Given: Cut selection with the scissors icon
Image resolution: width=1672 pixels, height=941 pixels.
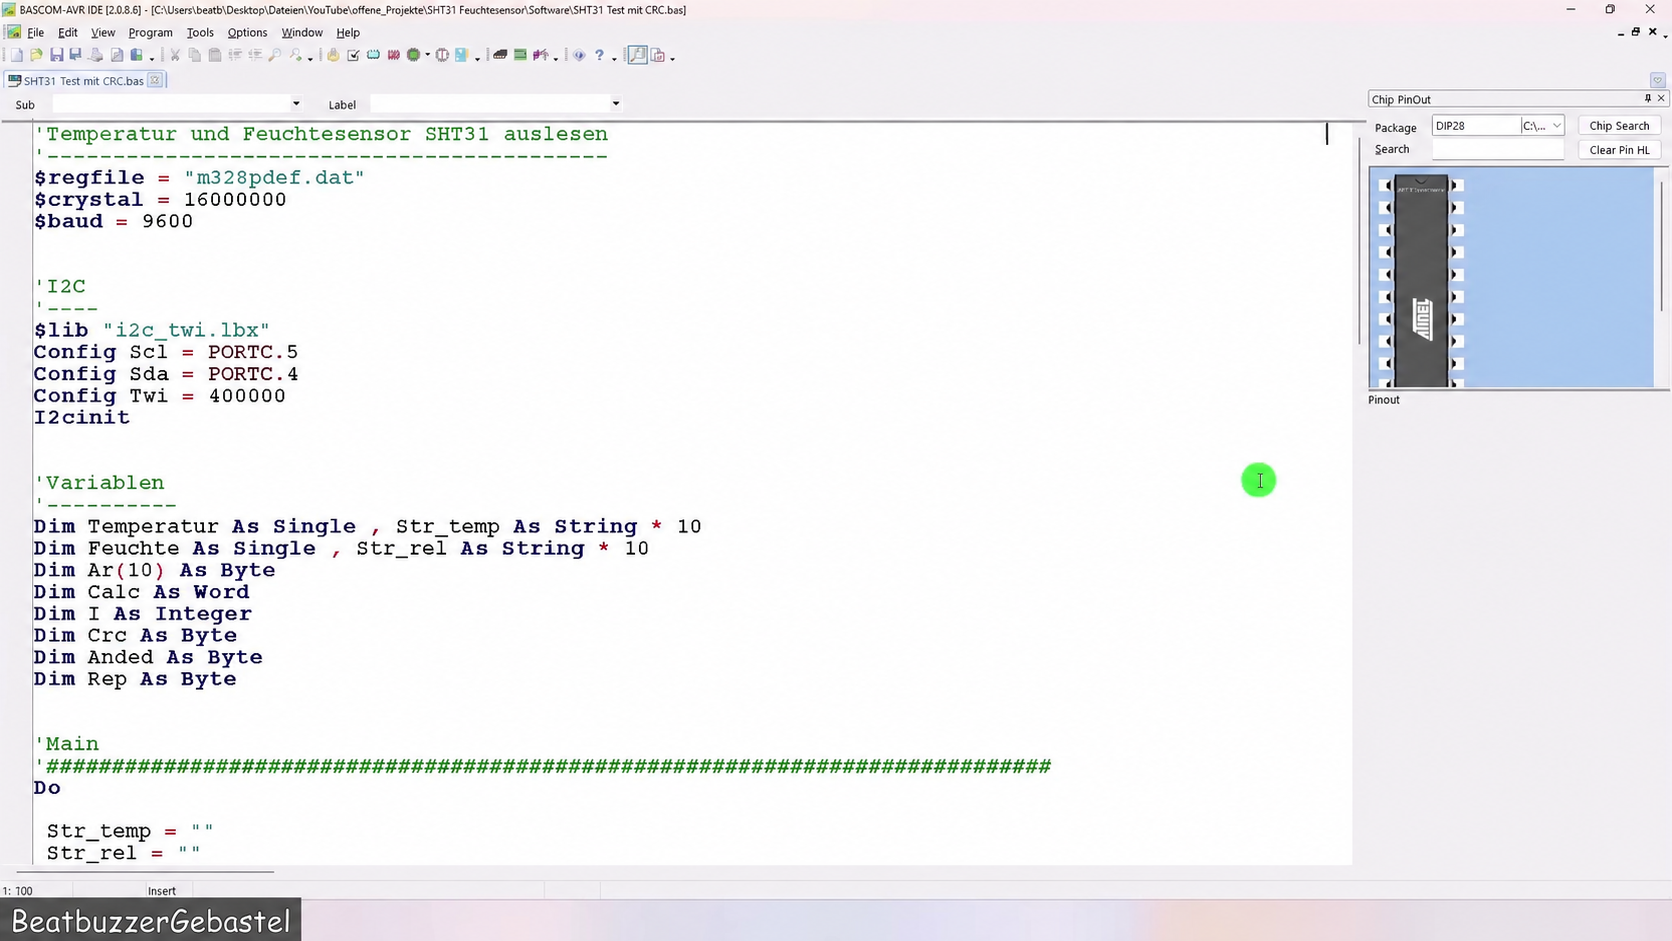Looking at the screenshot, I should coord(174,55).
